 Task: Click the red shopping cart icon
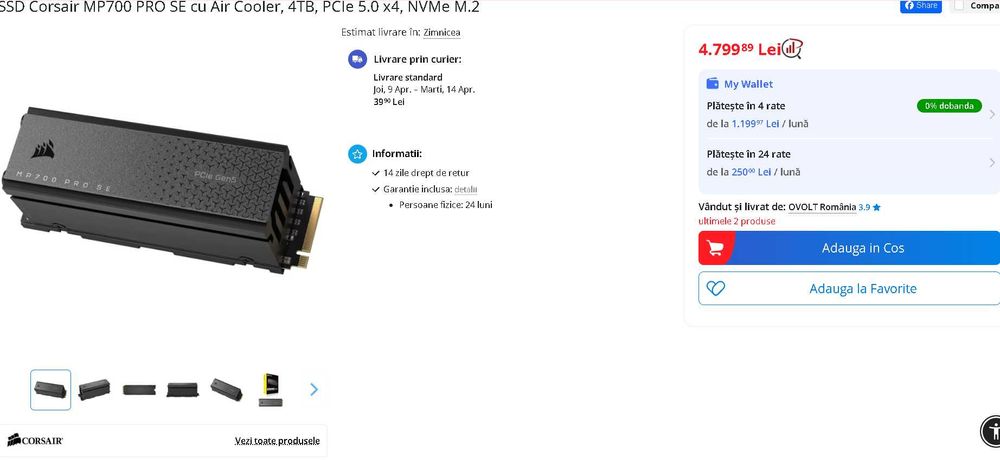716,248
